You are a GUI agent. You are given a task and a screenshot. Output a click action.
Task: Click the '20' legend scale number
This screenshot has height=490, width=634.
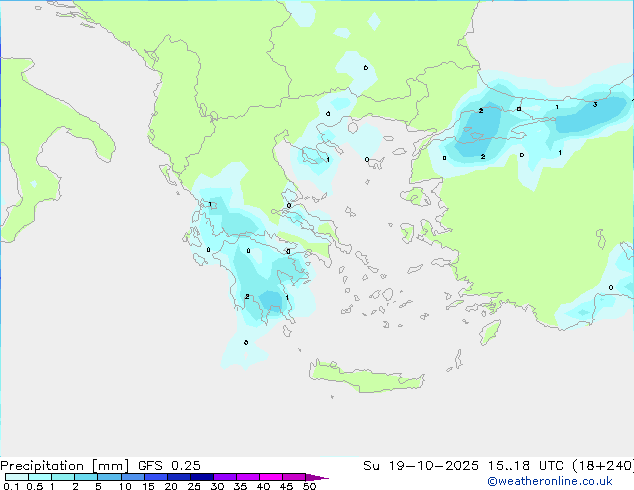[x=171, y=486]
